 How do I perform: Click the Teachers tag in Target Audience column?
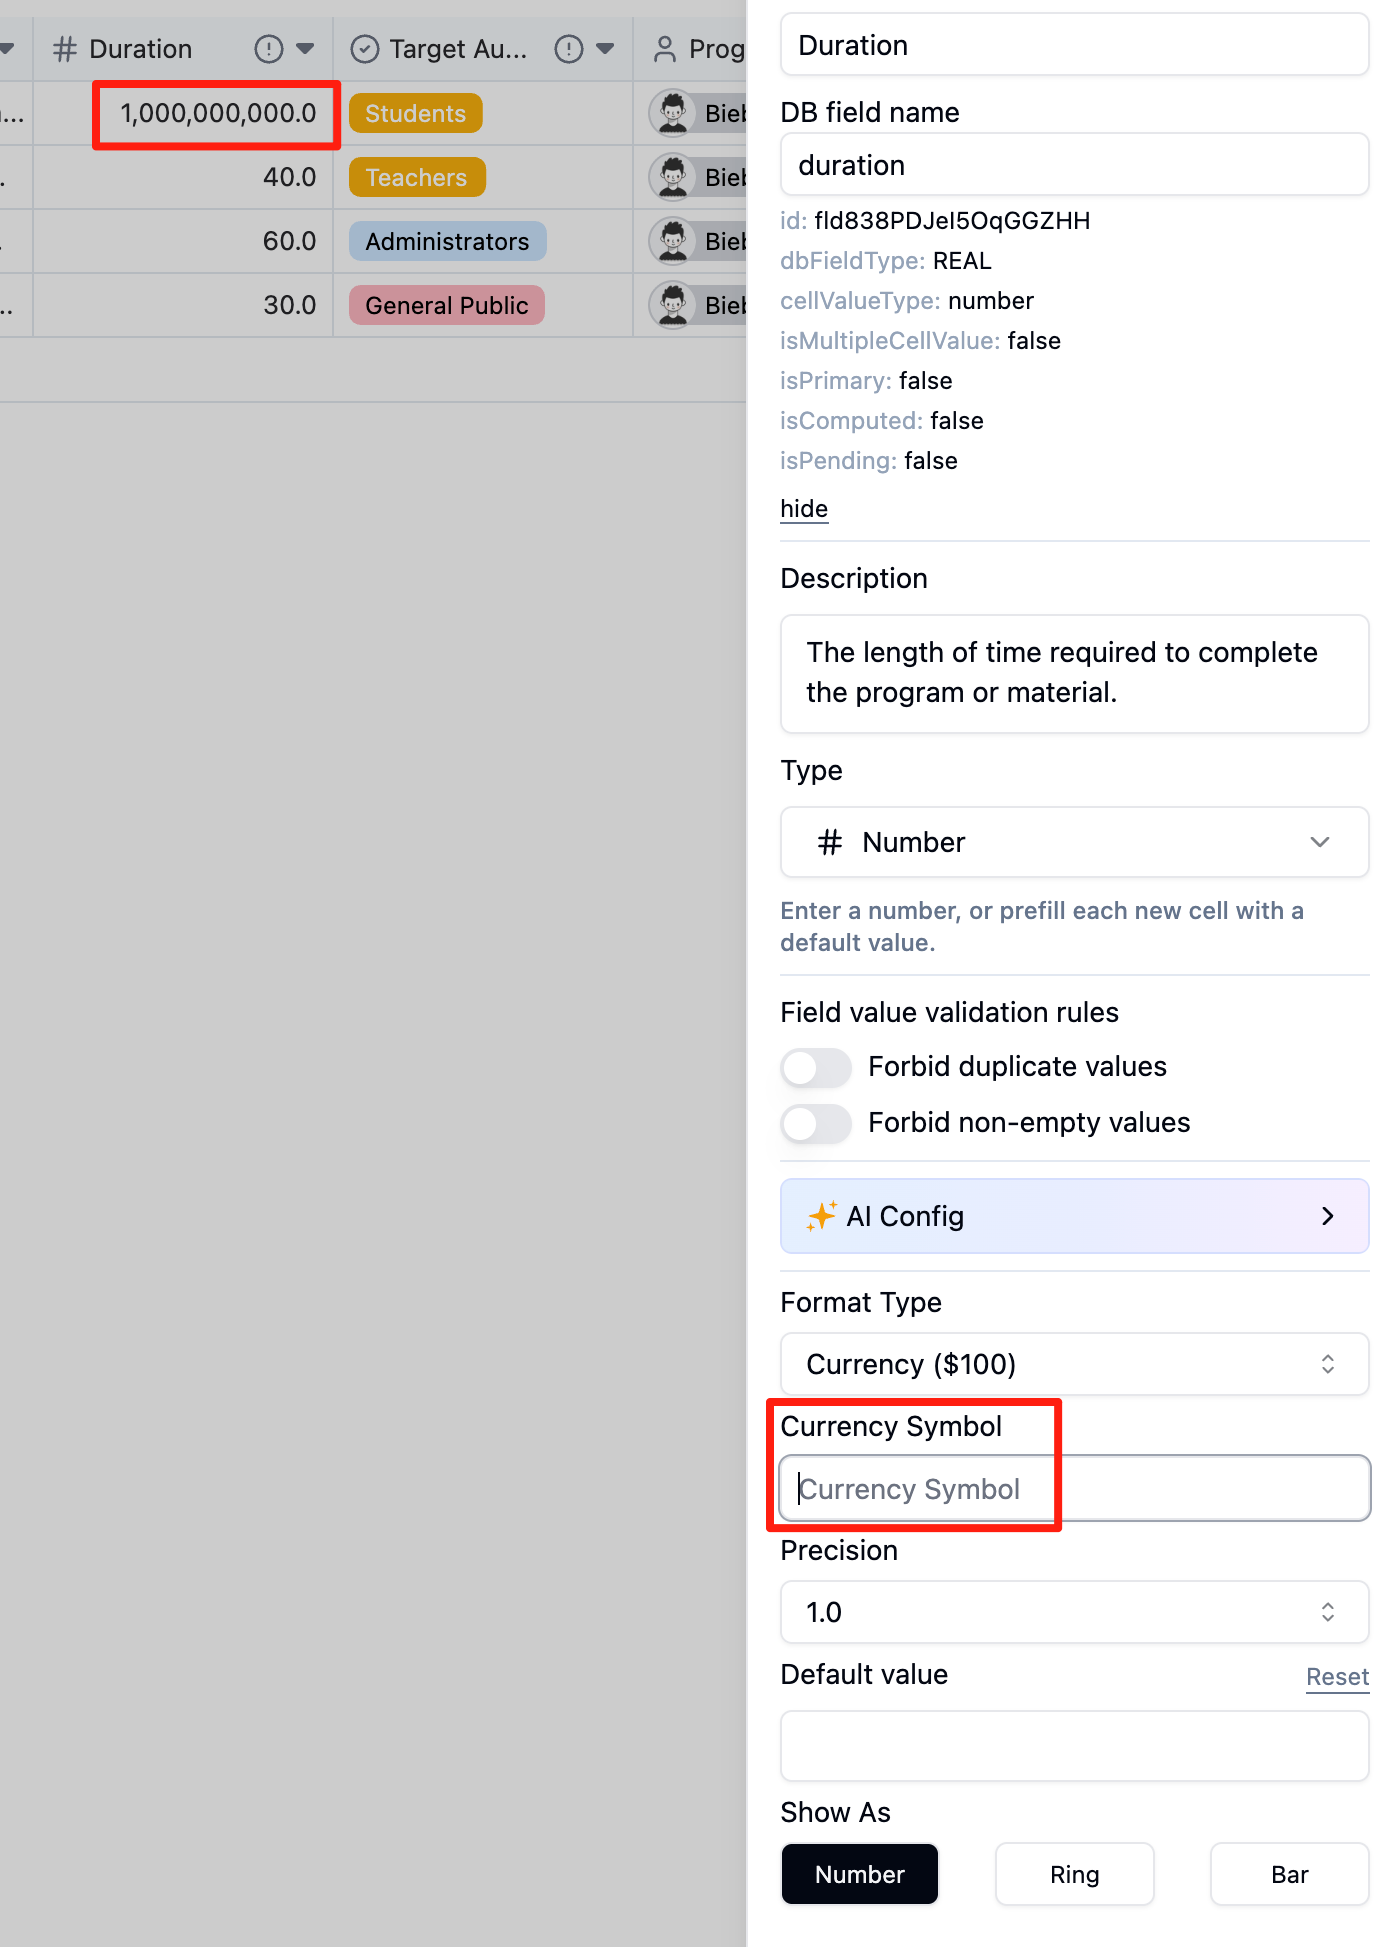click(416, 177)
